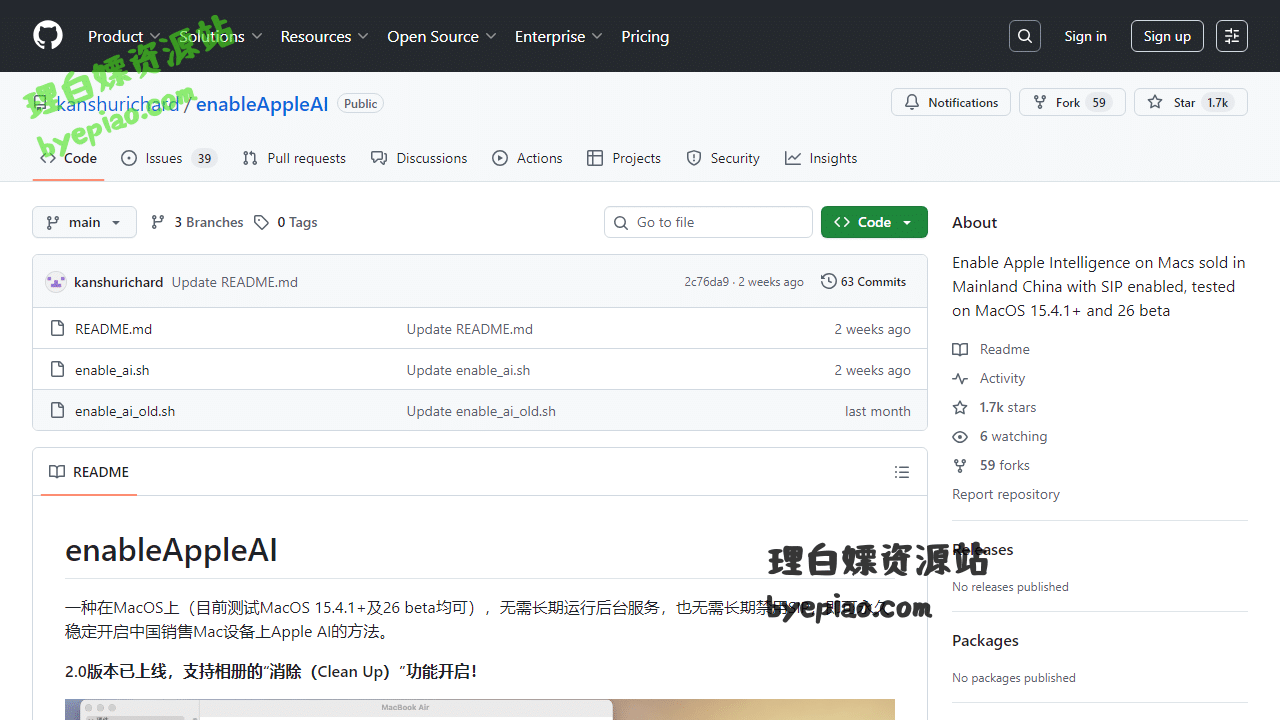Open Update enable_ai.sh commit message
Screen dimensions: 1280x720
468,370
